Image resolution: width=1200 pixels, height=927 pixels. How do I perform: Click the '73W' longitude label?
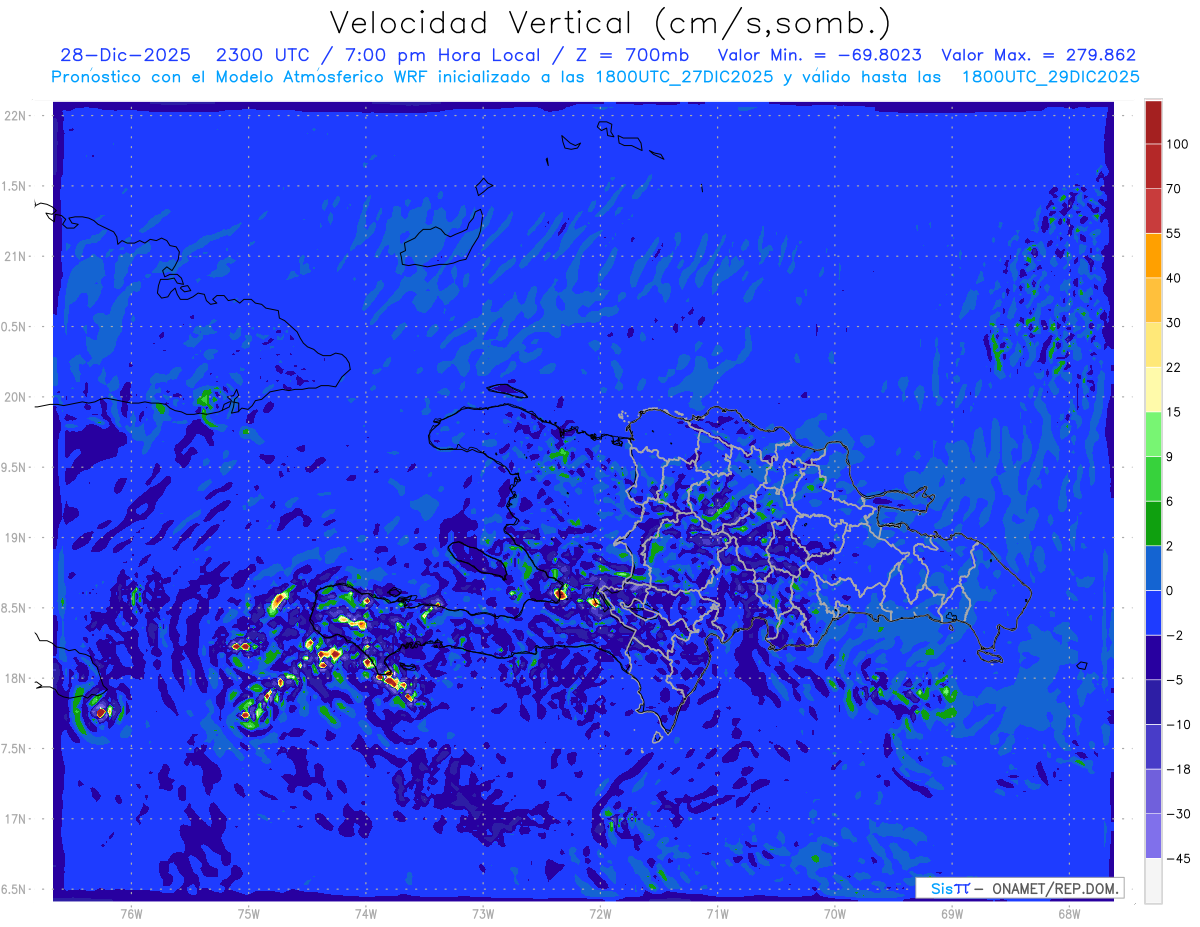click(483, 913)
